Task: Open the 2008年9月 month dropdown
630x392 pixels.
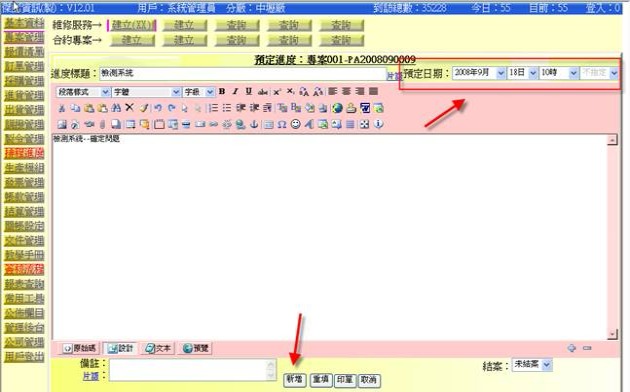Action: 479,73
